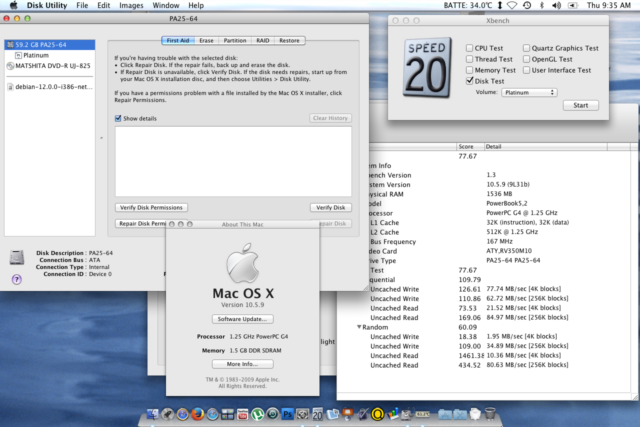
Task: Click the Clear History button
Action: click(330, 118)
